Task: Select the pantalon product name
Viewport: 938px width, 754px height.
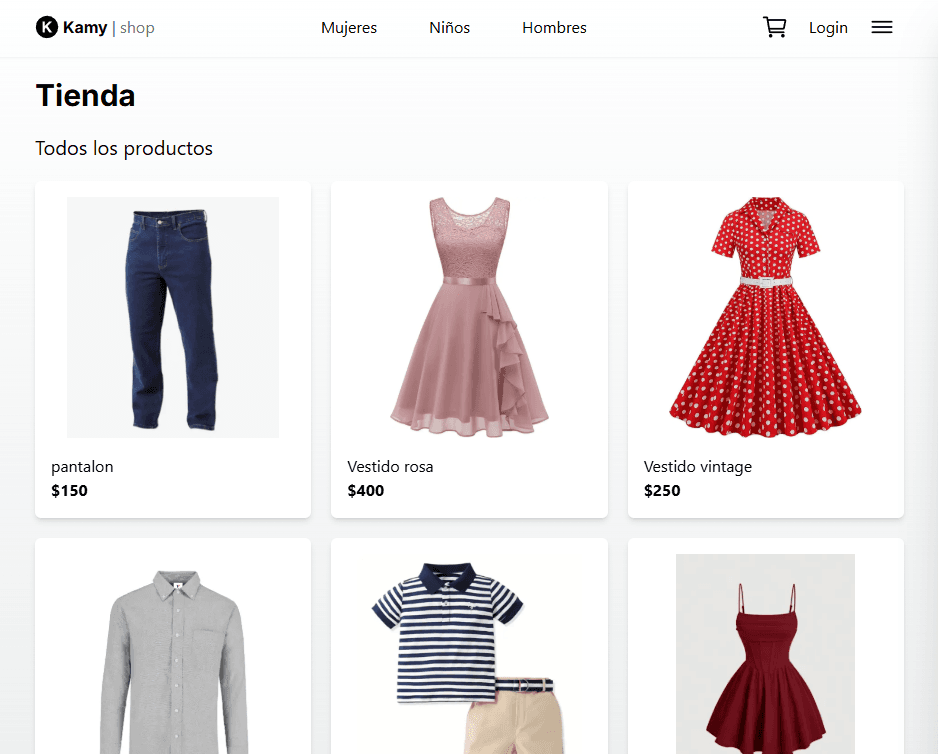Action: [82, 467]
